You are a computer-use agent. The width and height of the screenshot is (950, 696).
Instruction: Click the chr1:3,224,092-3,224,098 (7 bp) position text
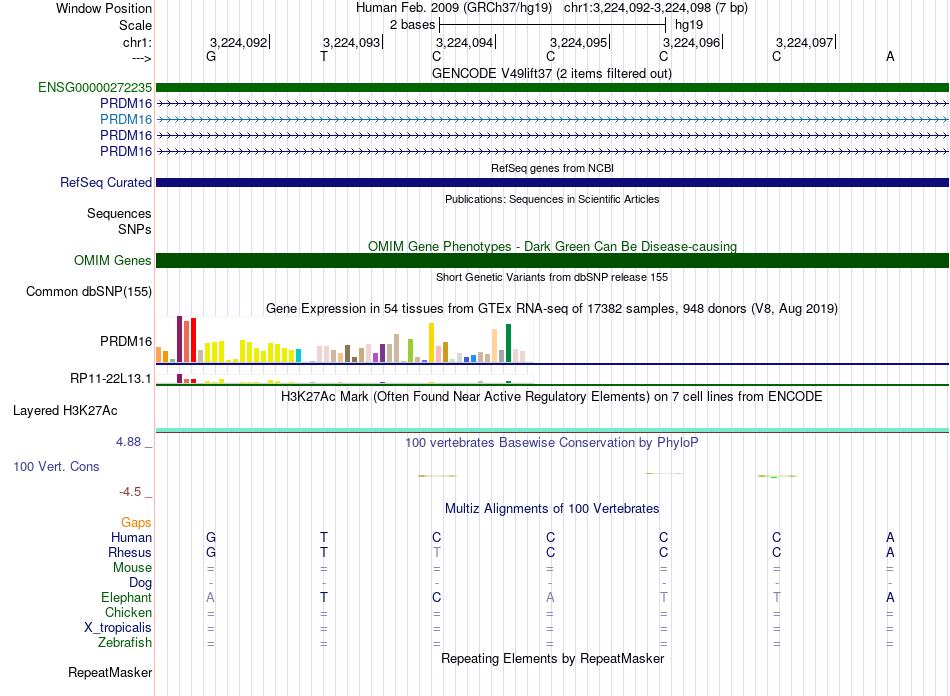pyautogui.click(x=656, y=8)
